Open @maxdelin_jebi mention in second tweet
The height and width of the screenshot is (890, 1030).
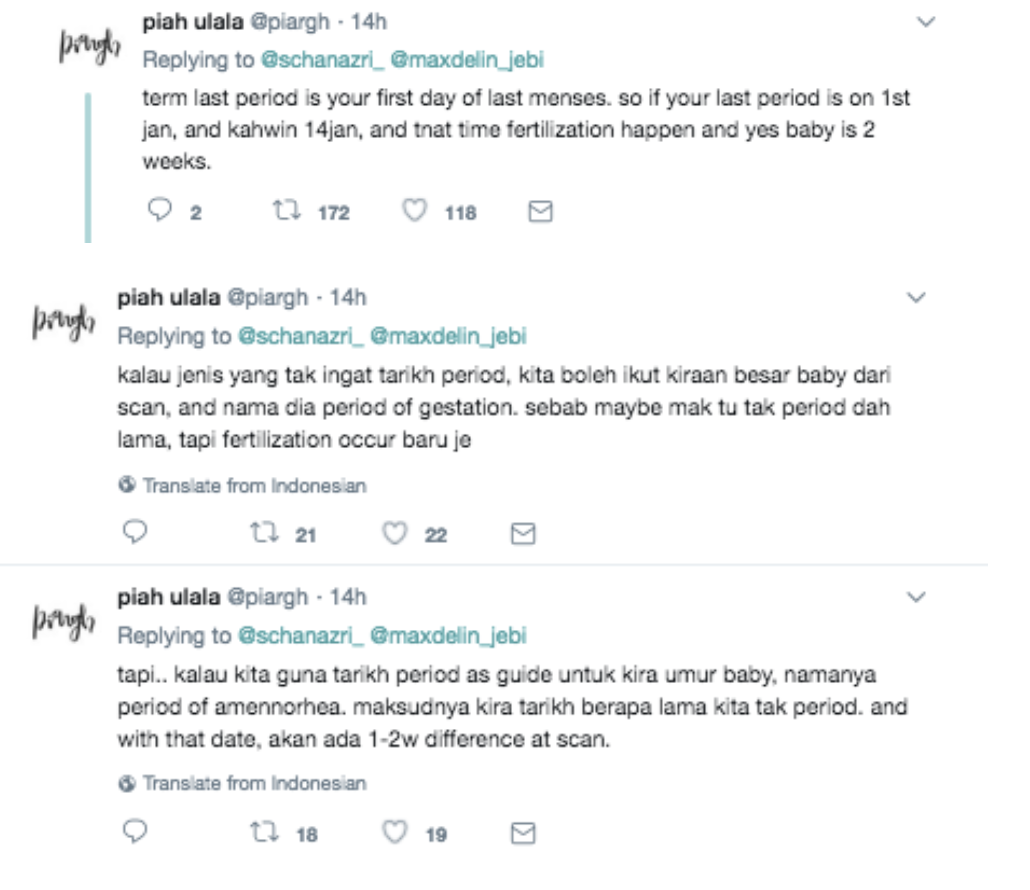(448, 336)
